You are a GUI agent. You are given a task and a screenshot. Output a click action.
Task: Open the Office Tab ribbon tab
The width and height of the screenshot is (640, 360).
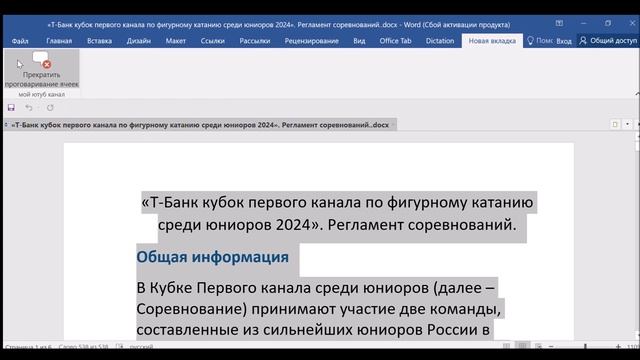(x=395, y=41)
